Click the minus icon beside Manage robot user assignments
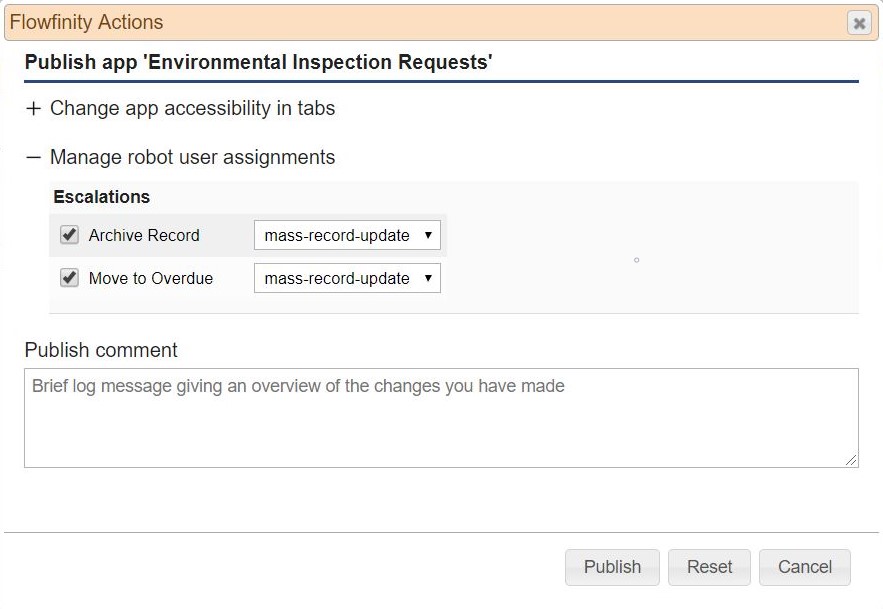This screenshot has width=883, height=609. [34, 157]
